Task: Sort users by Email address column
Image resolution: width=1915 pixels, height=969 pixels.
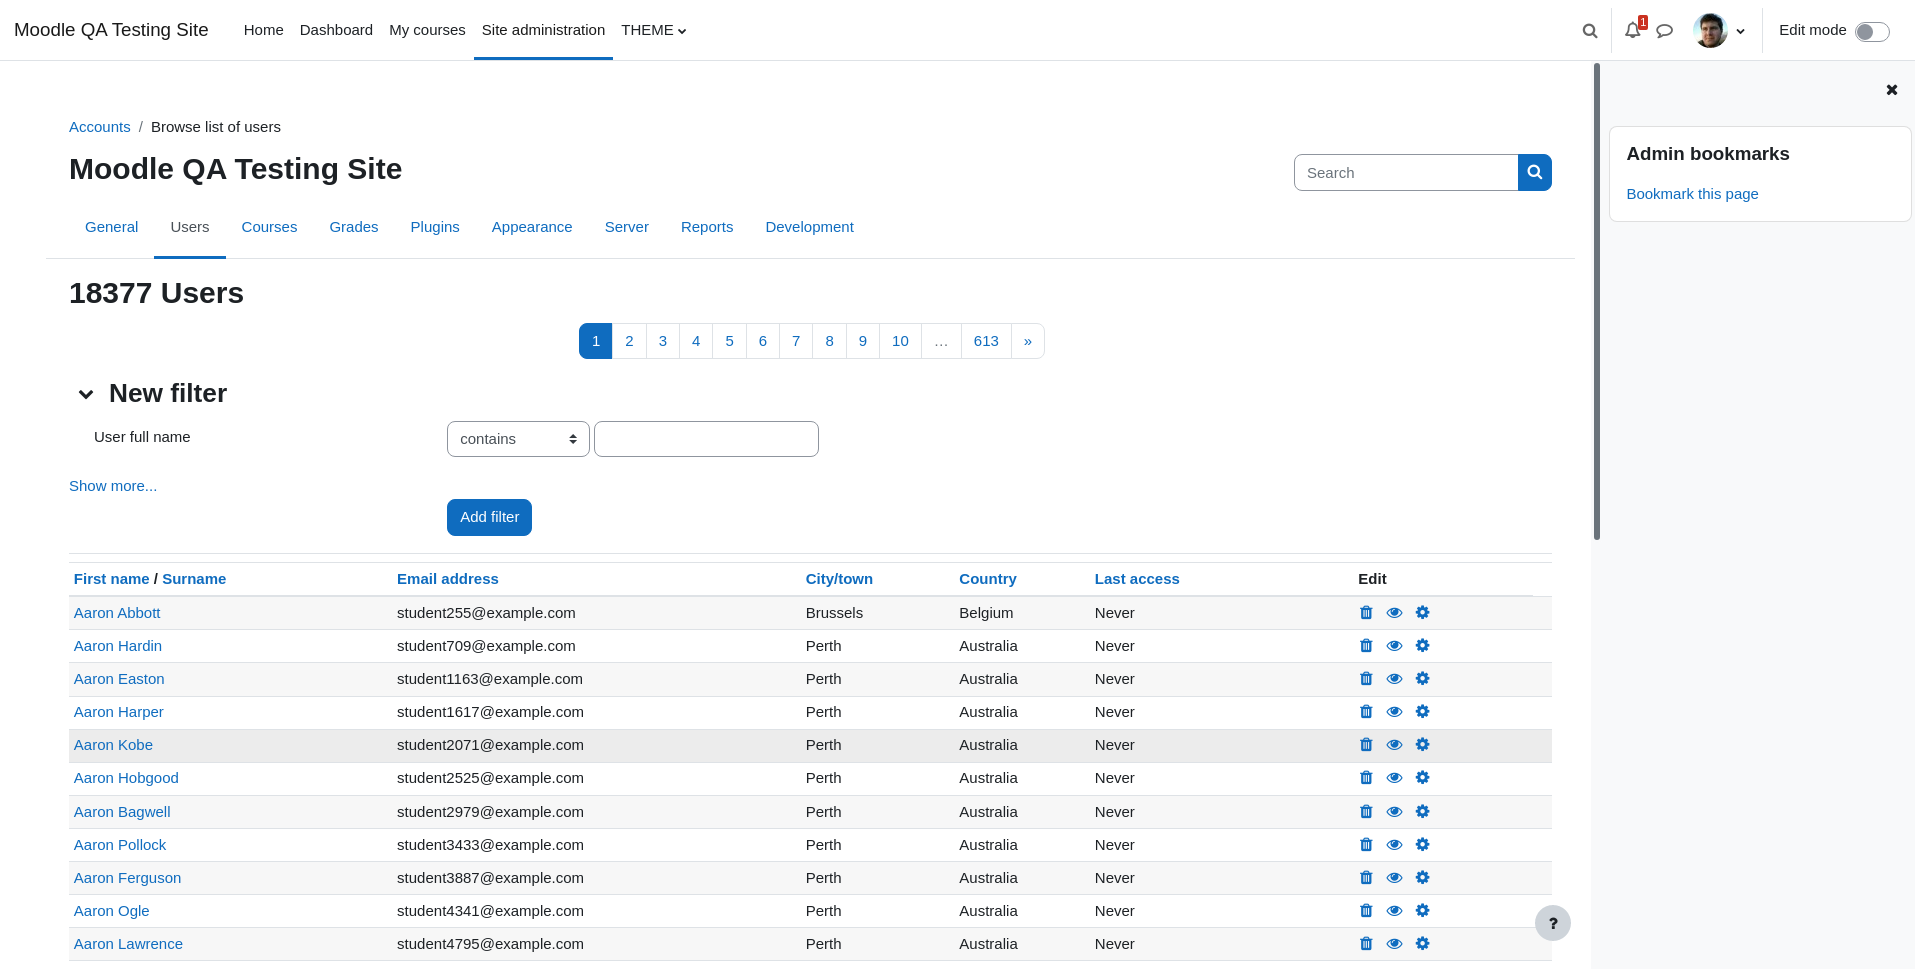Action: tap(447, 579)
